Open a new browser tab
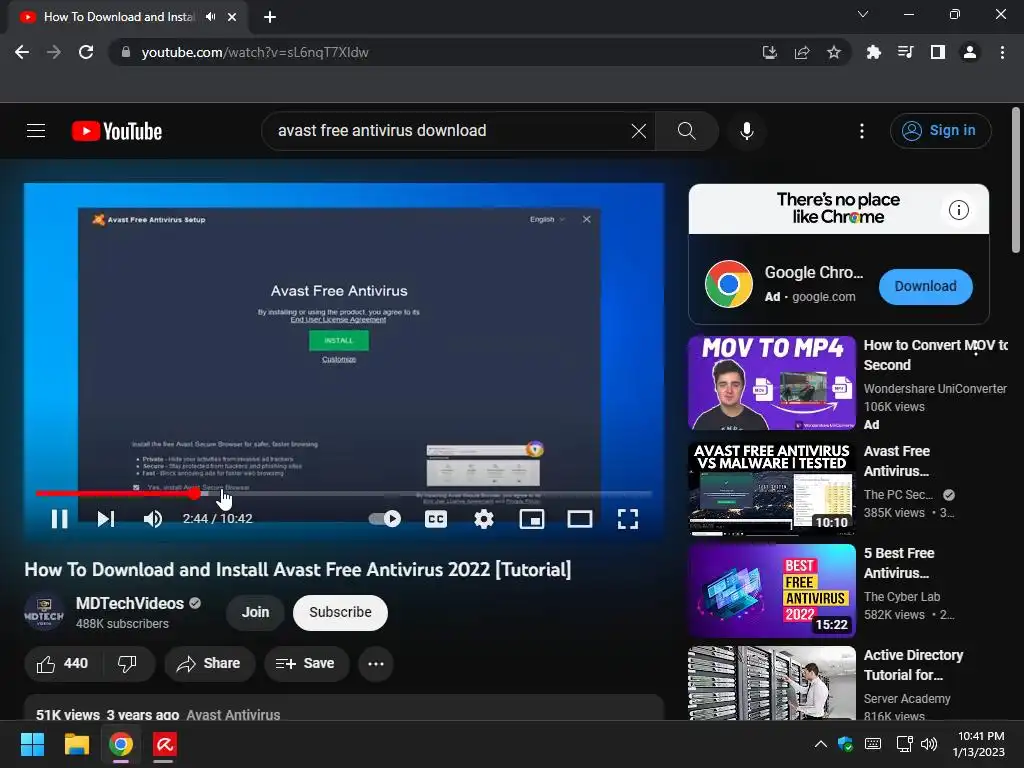1024x768 pixels. (x=270, y=17)
